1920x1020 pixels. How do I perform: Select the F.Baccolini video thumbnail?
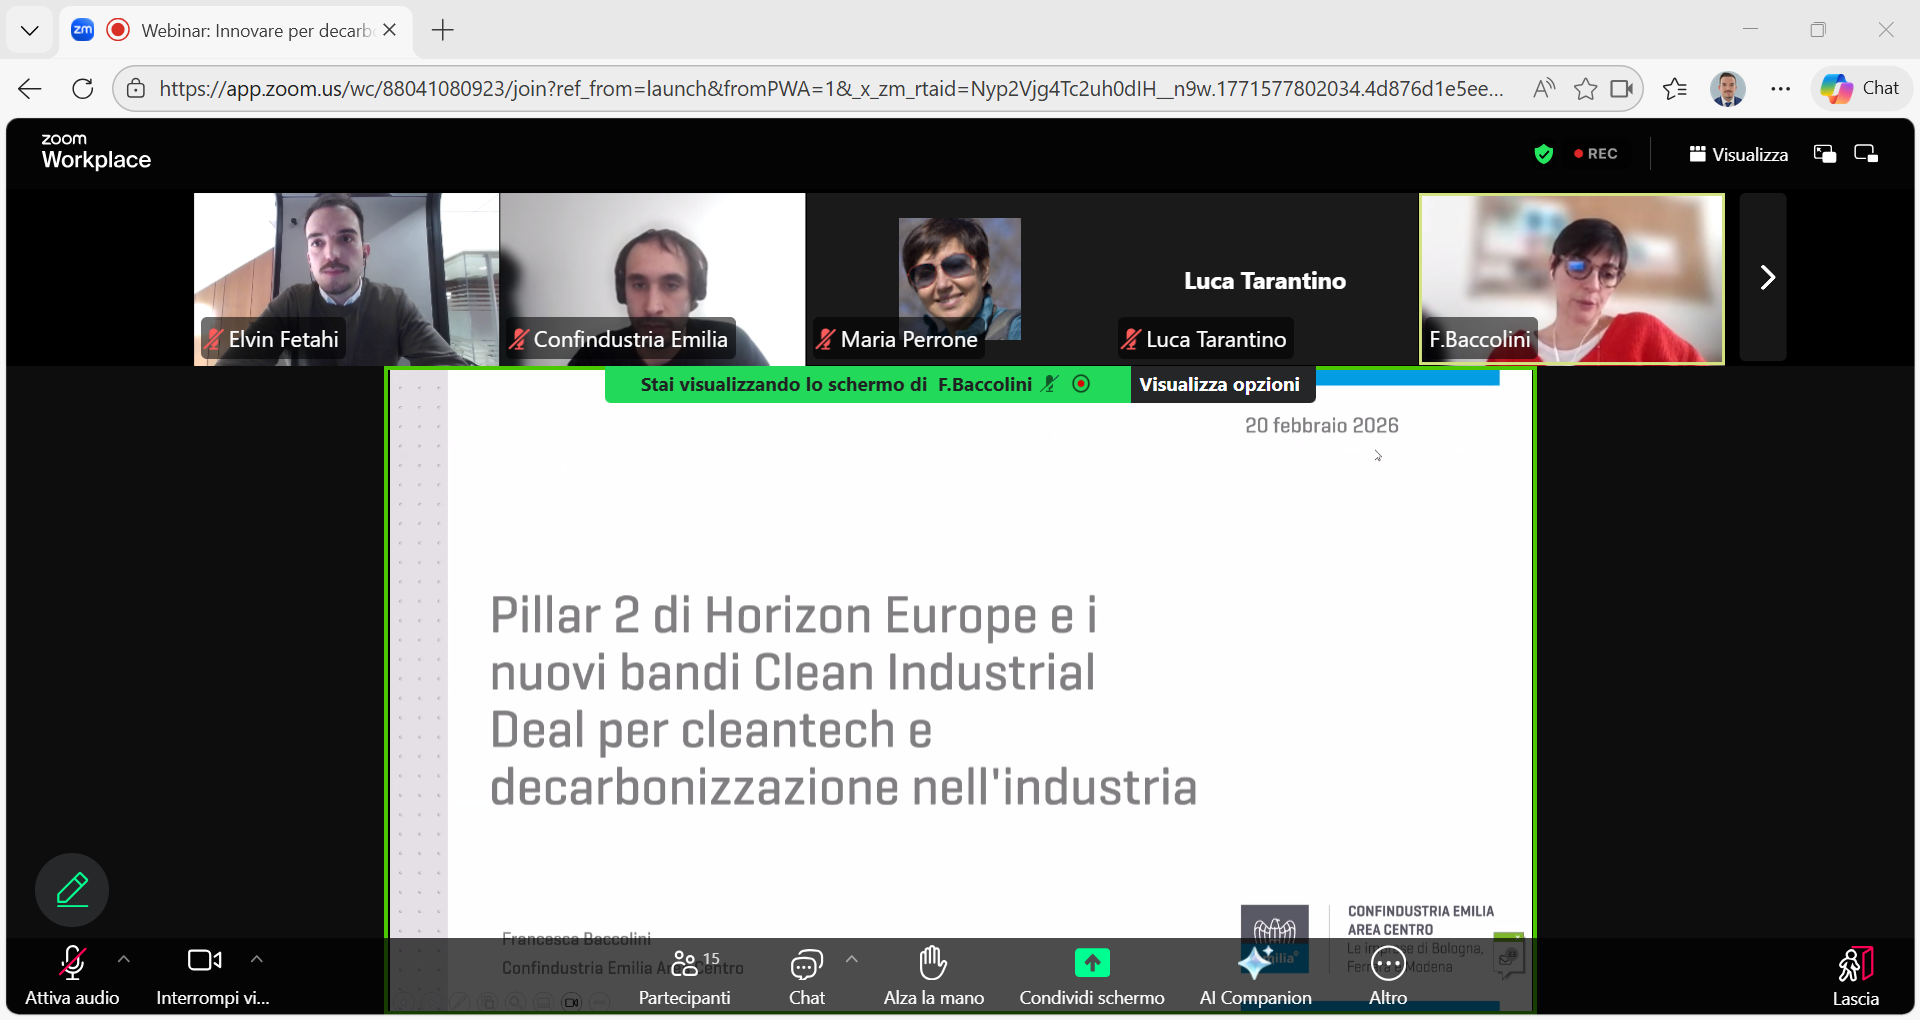tap(1571, 278)
